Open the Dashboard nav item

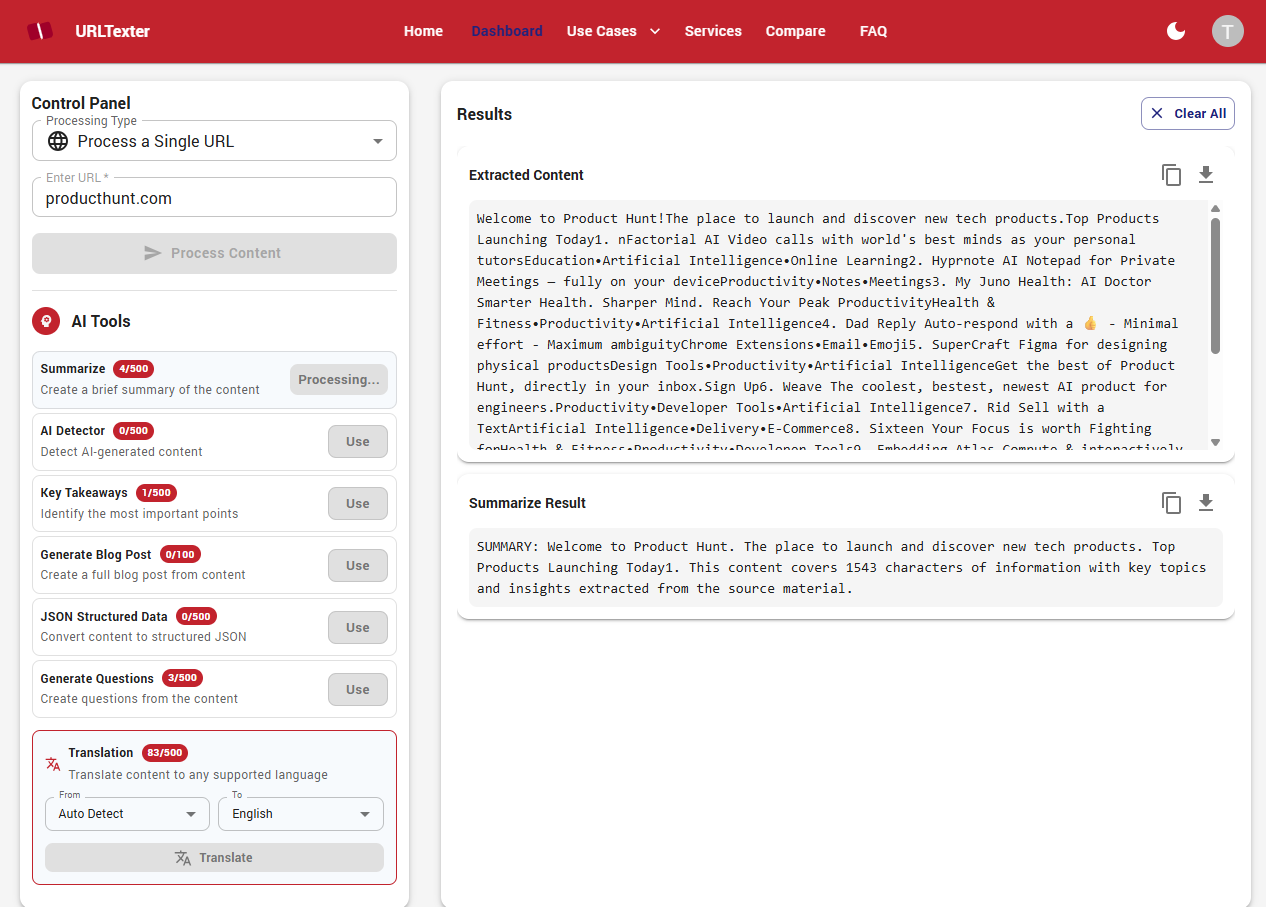click(507, 31)
